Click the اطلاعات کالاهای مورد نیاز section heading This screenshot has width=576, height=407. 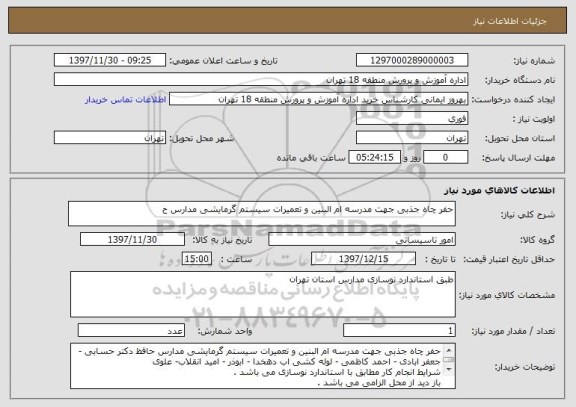499,190
